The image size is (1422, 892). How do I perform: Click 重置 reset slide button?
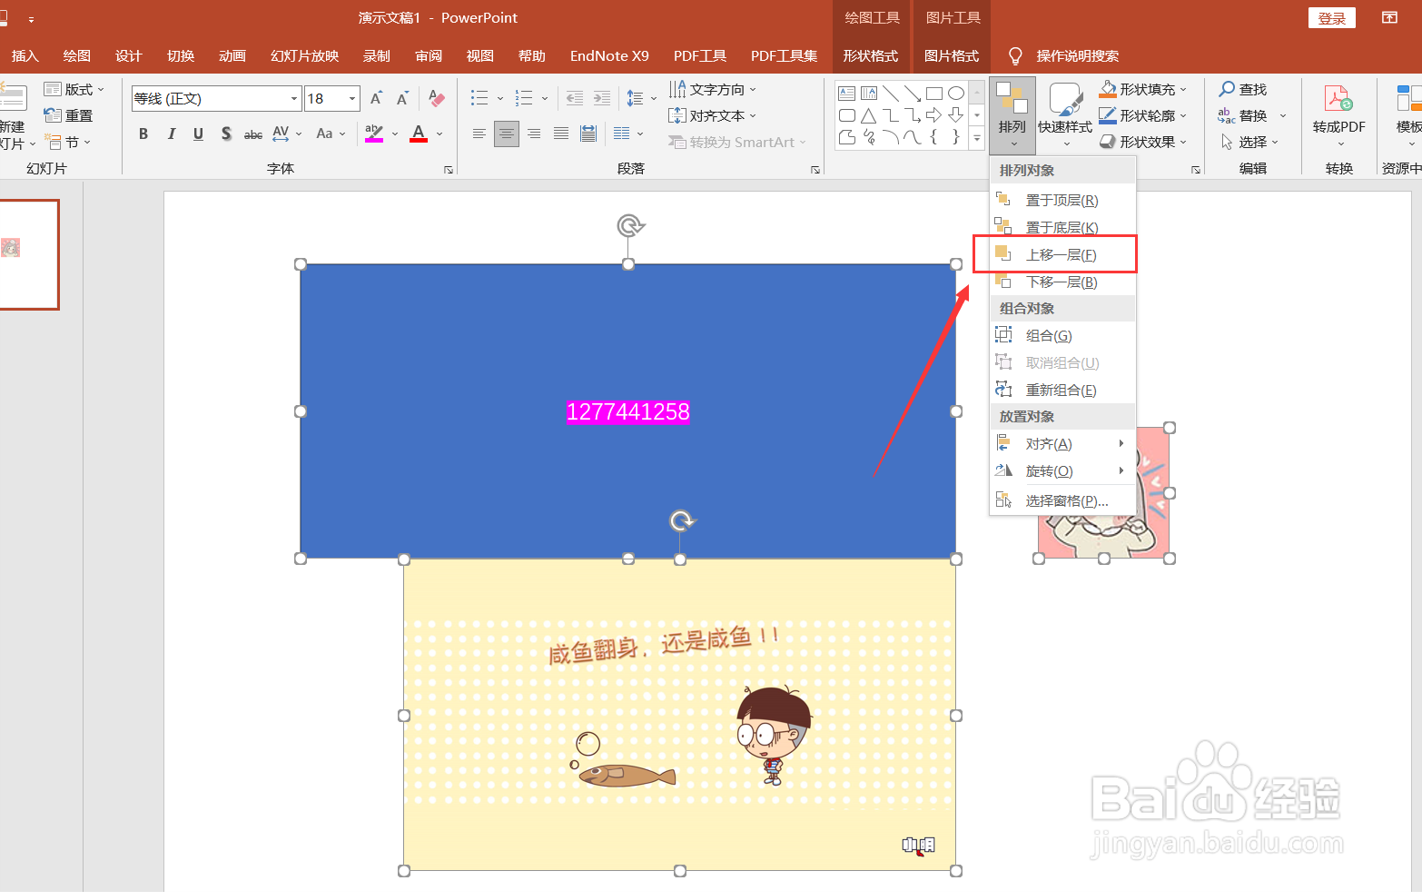(70, 115)
